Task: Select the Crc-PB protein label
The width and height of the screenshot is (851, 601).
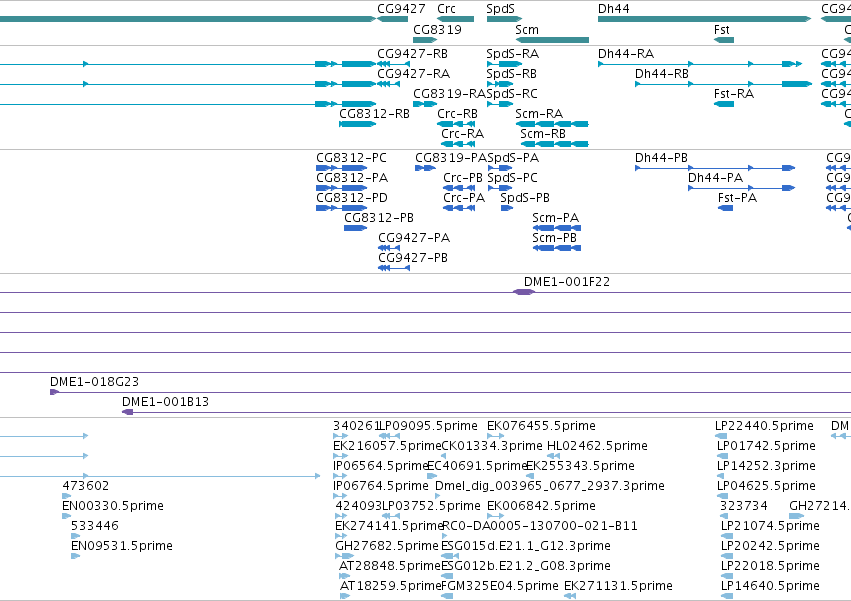Action: pyautogui.click(x=462, y=178)
